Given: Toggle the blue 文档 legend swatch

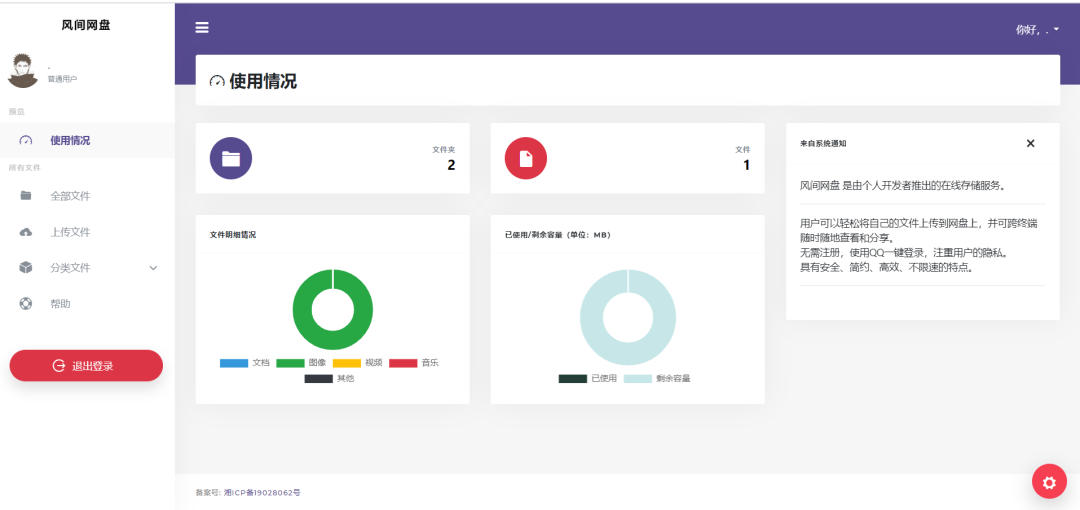Looking at the screenshot, I should pyautogui.click(x=234, y=363).
